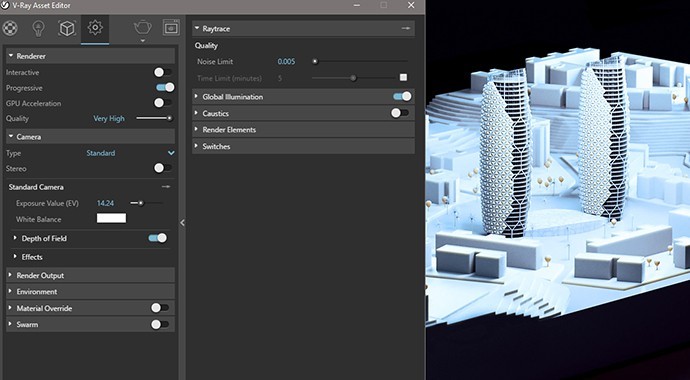Click the render teapot icon
The image size is (690, 380).
tap(143, 27)
